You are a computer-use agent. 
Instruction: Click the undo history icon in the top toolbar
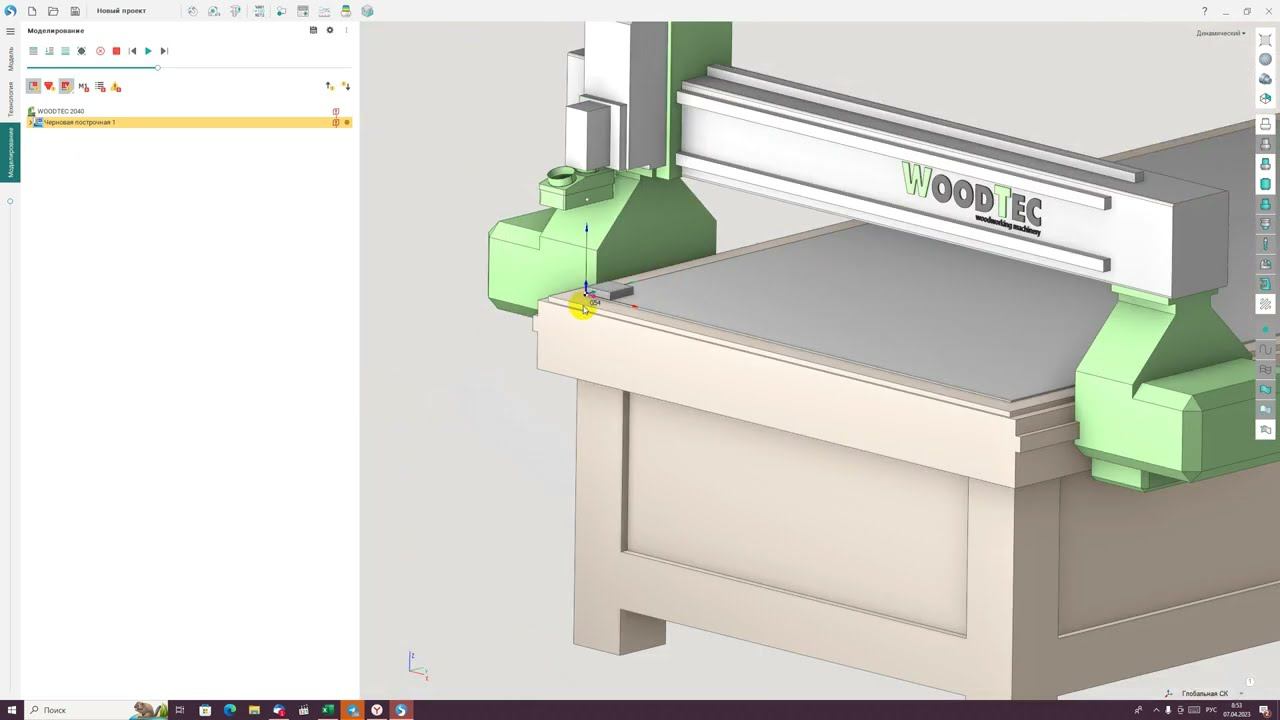tap(192, 11)
